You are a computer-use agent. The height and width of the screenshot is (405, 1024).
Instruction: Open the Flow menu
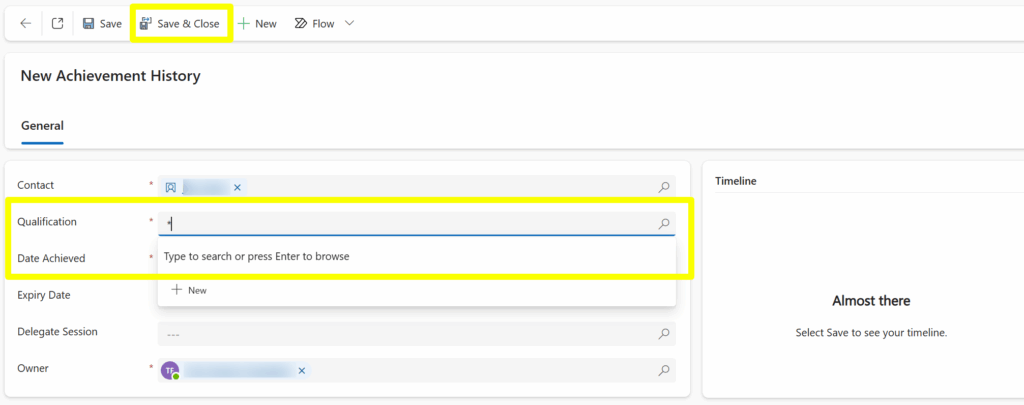coord(315,23)
